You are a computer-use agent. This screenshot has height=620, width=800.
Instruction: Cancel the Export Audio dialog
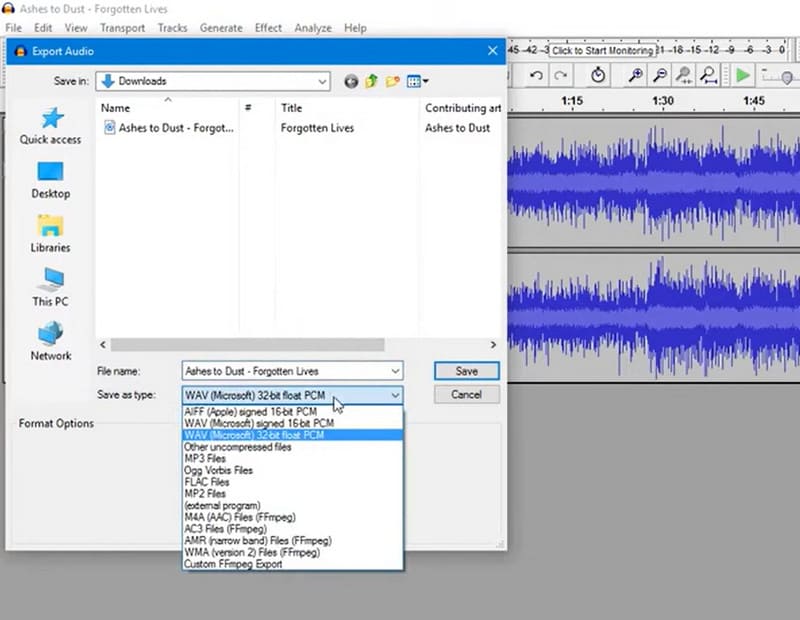coord(466,394)
